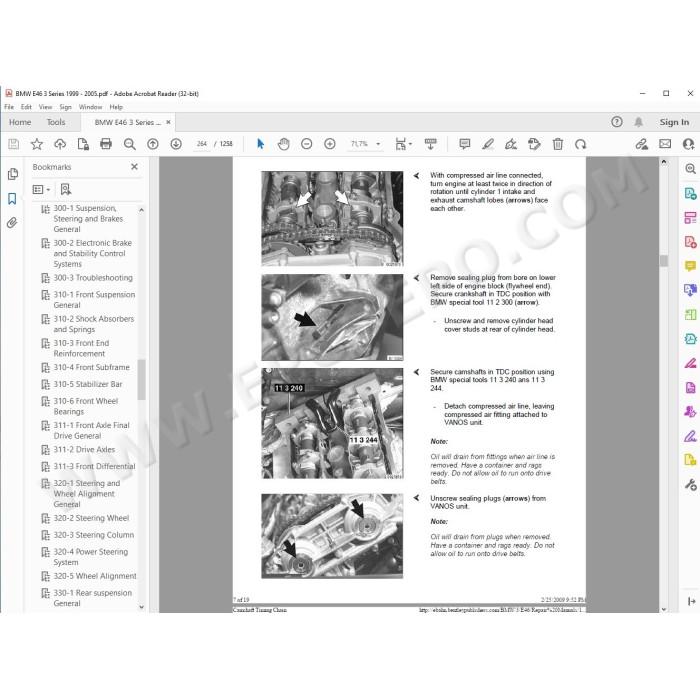Click the current page number field
Screen dimensions: 700x700
pos(201,144)
